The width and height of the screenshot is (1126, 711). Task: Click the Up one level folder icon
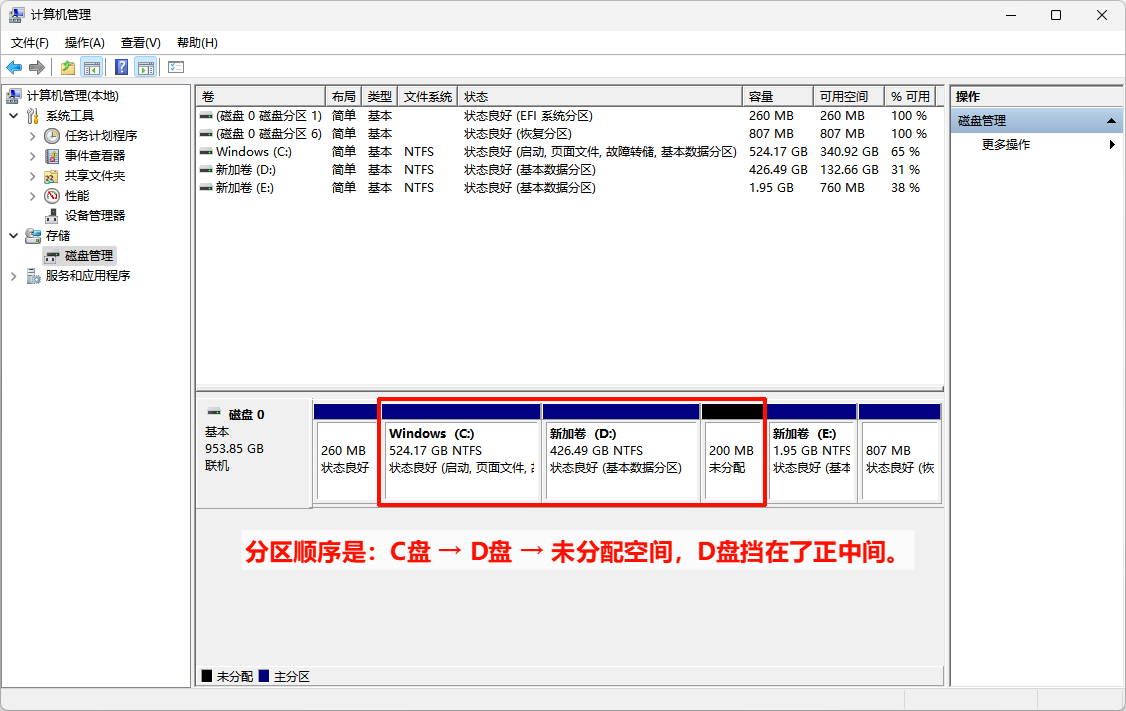[68, 68]
